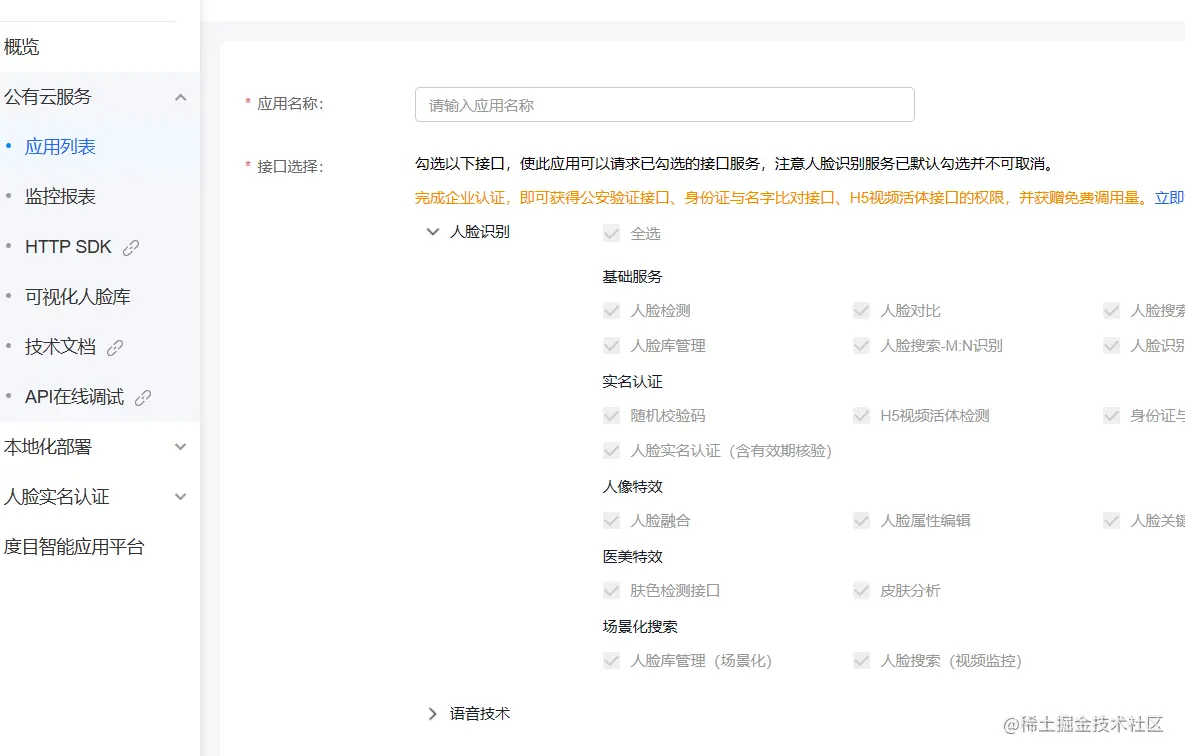Expand the 人脸实名认证 menu arrow
The image size is (1185, 756).
pyautogui.click(x=181, y=497)
